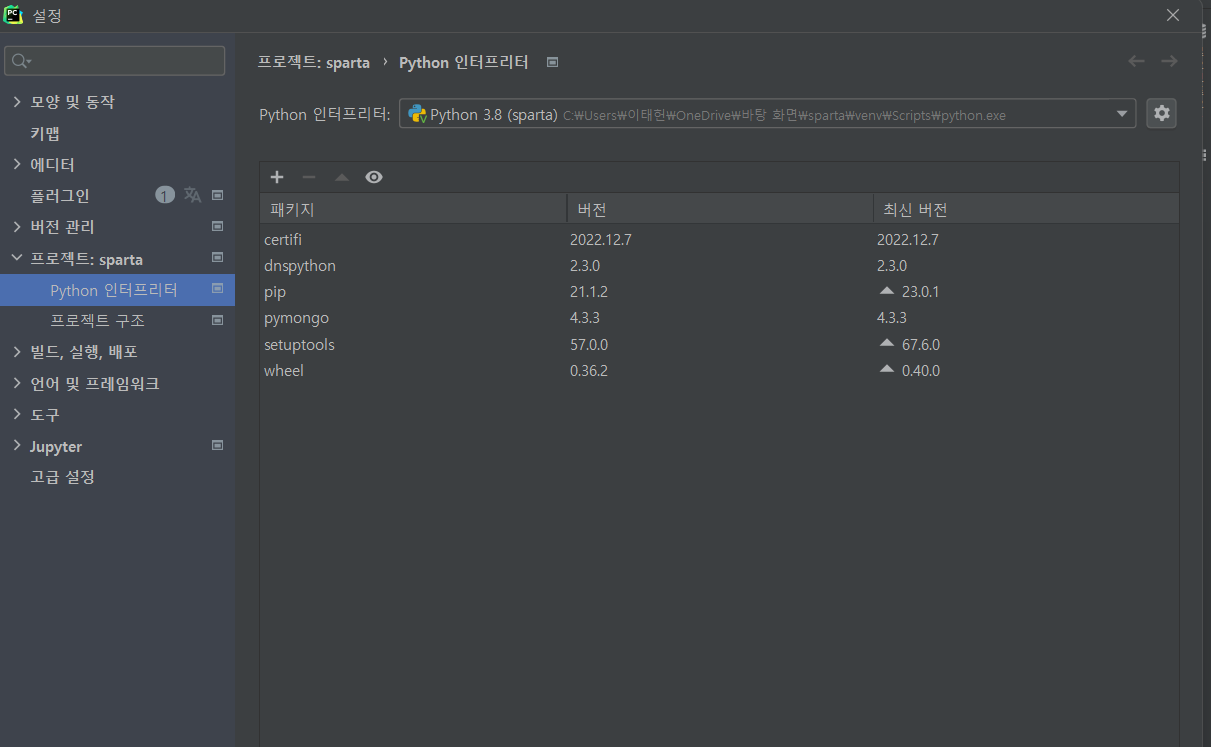The width and height of the screenshot is (1211, 747).
Task: Click the settings search input field
Action: 117,61
